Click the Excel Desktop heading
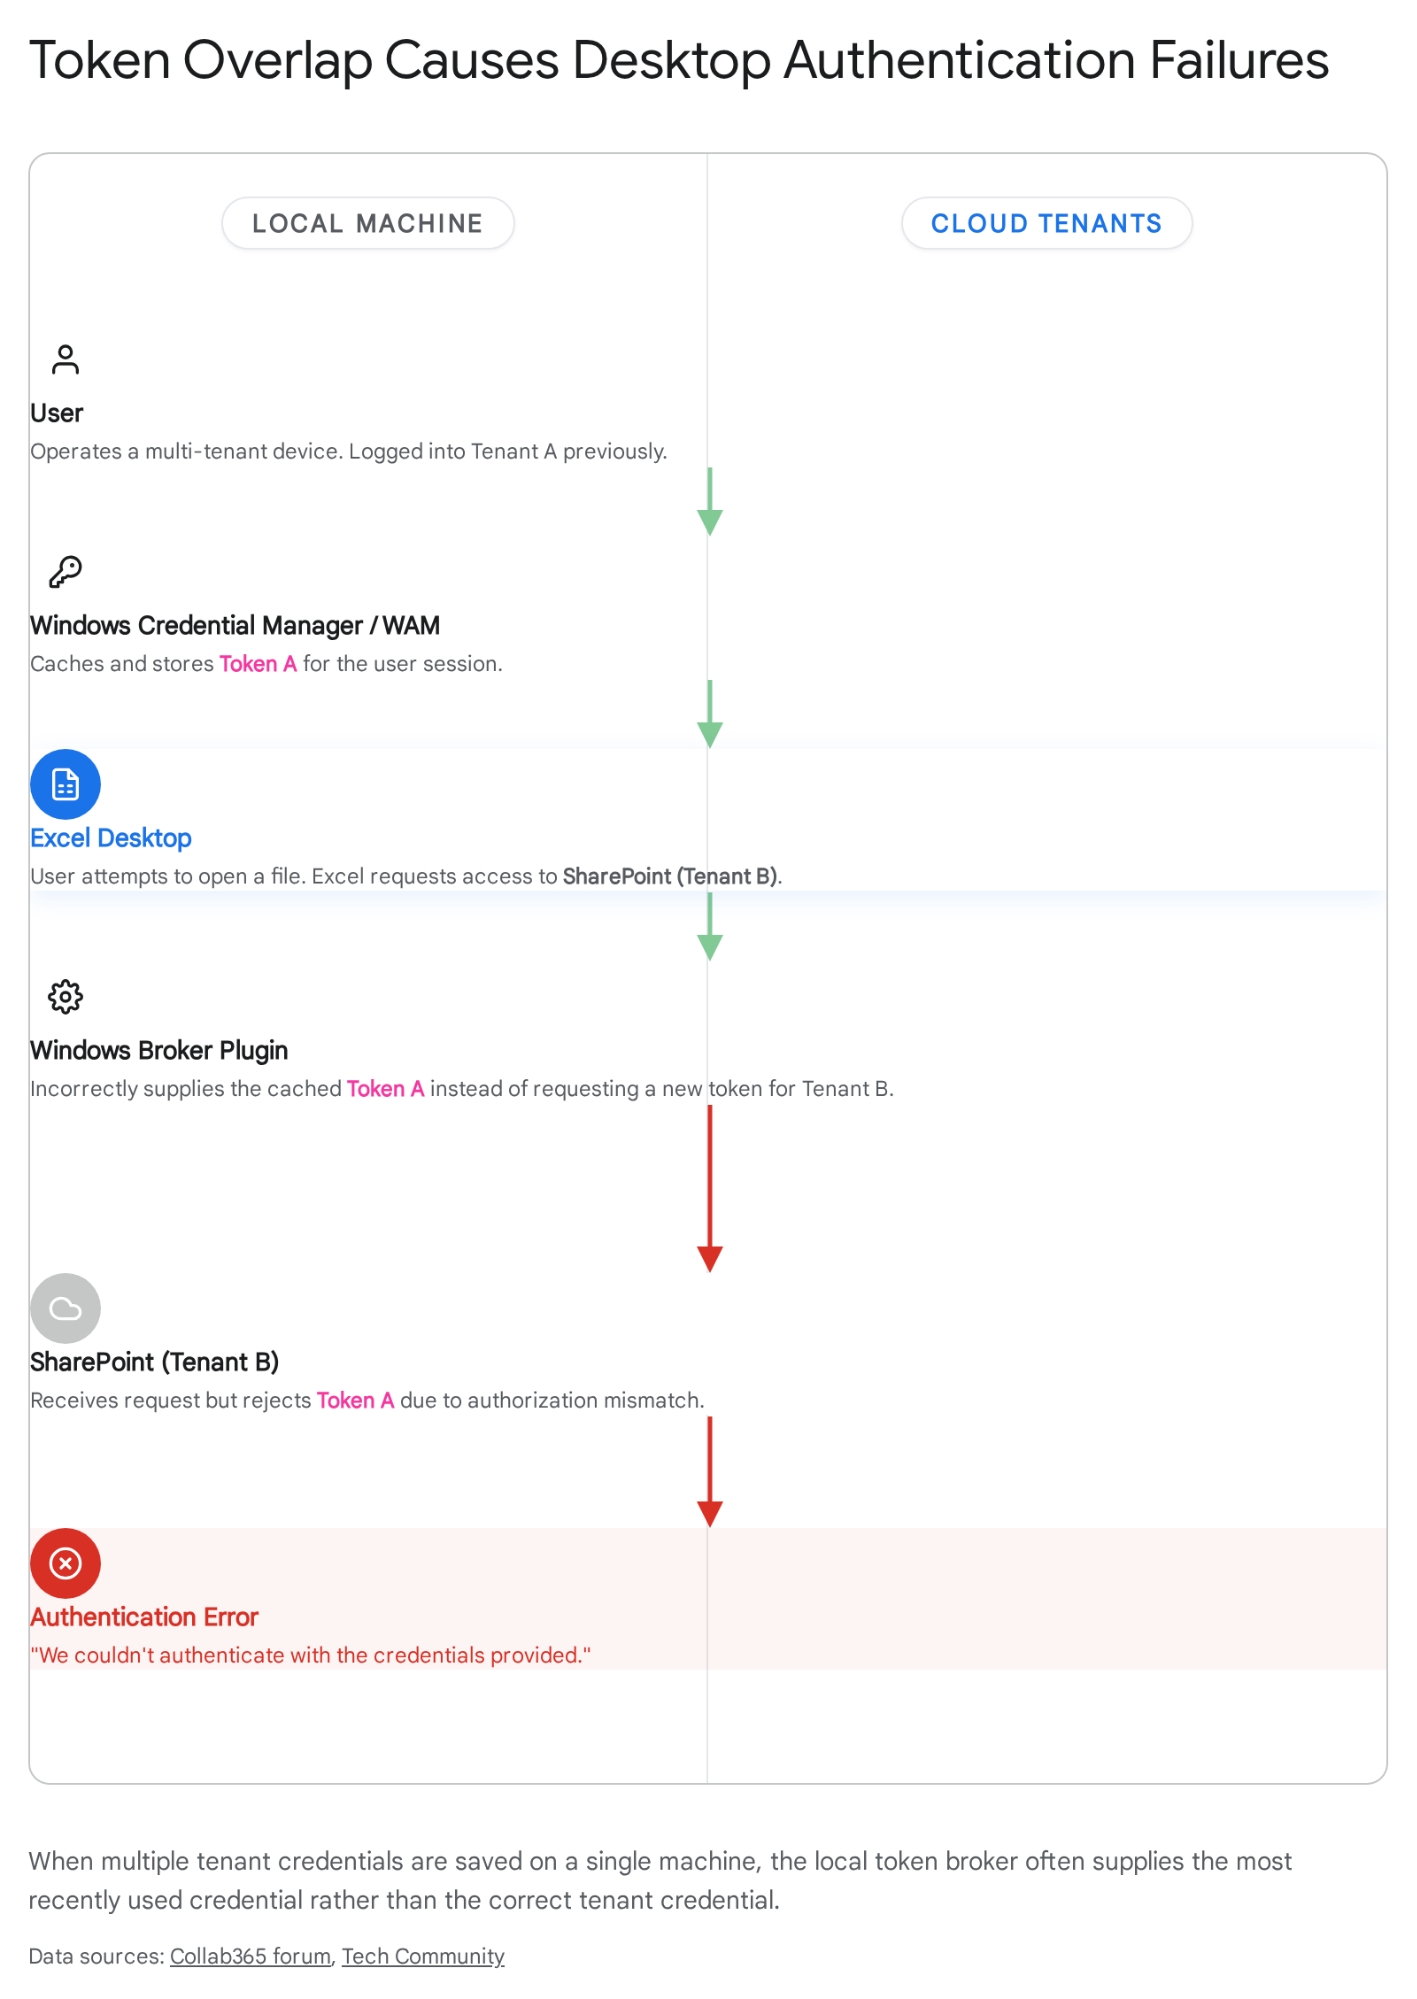This screenshot has width=1417, height=1999. click(x=111, y=838)
